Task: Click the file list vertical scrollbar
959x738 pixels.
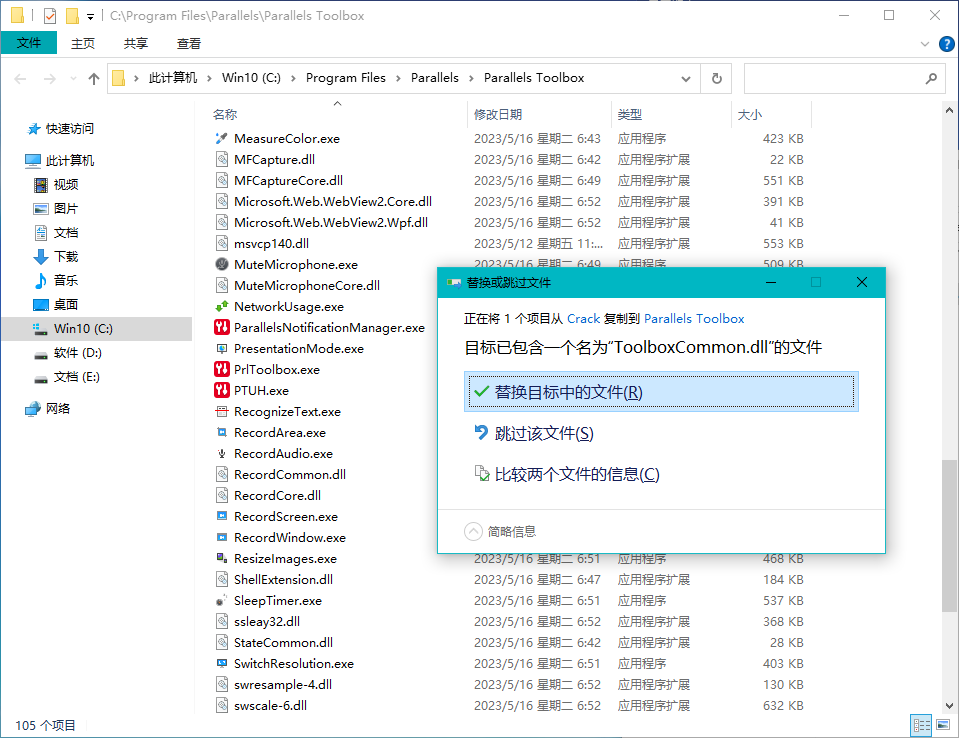Action: 949,536
